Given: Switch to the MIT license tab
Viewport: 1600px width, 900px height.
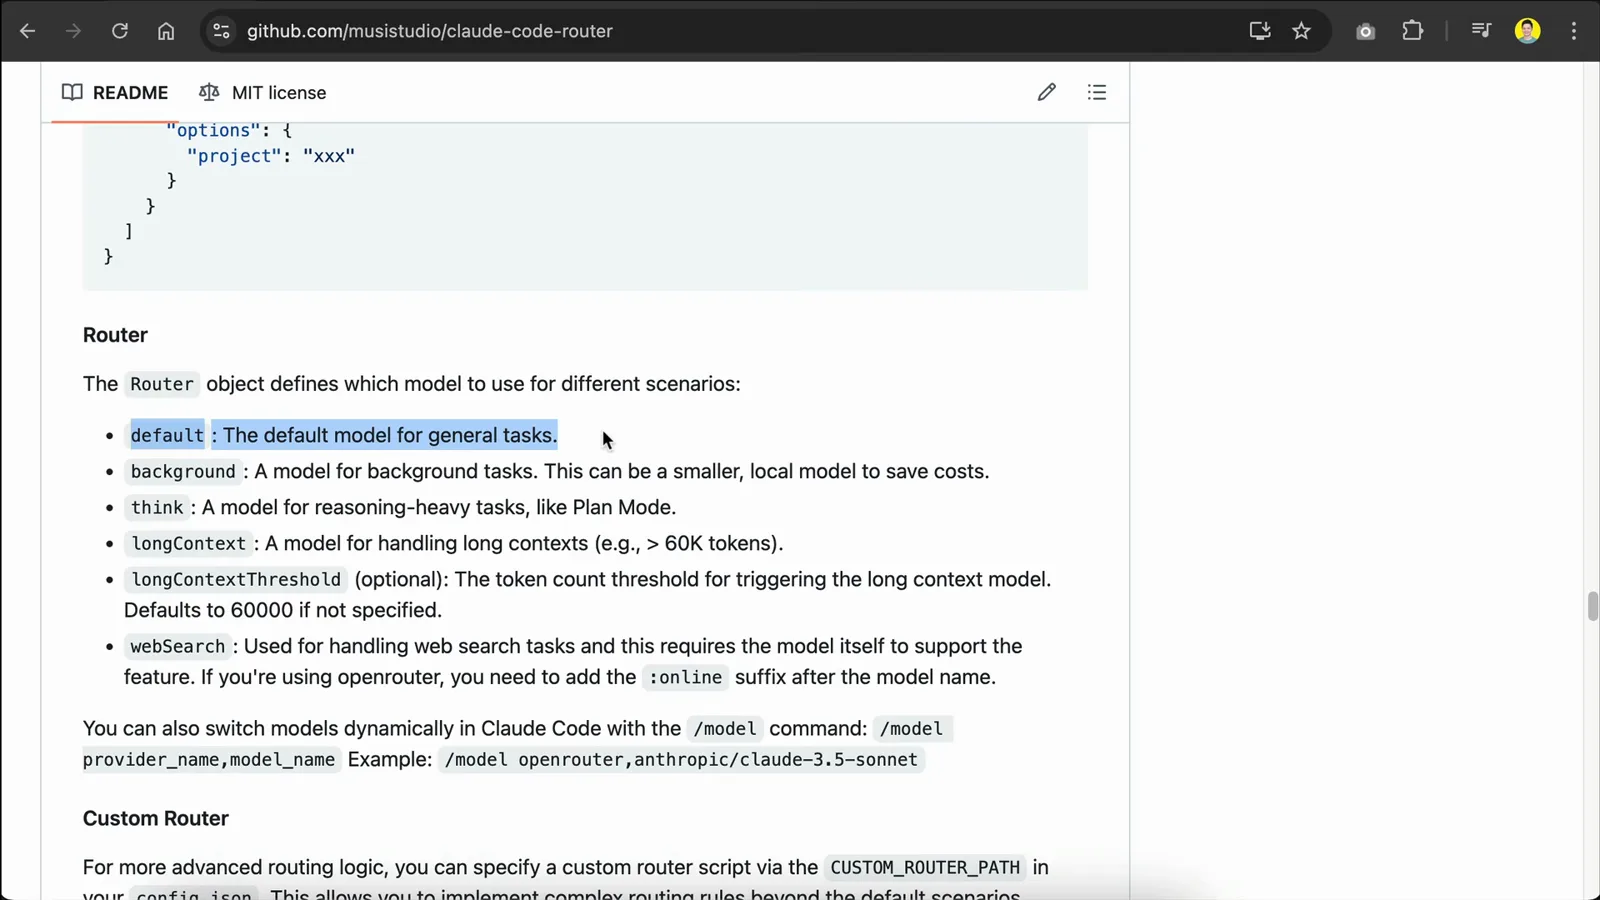Looking at the screenshot, I should point(263,92).
